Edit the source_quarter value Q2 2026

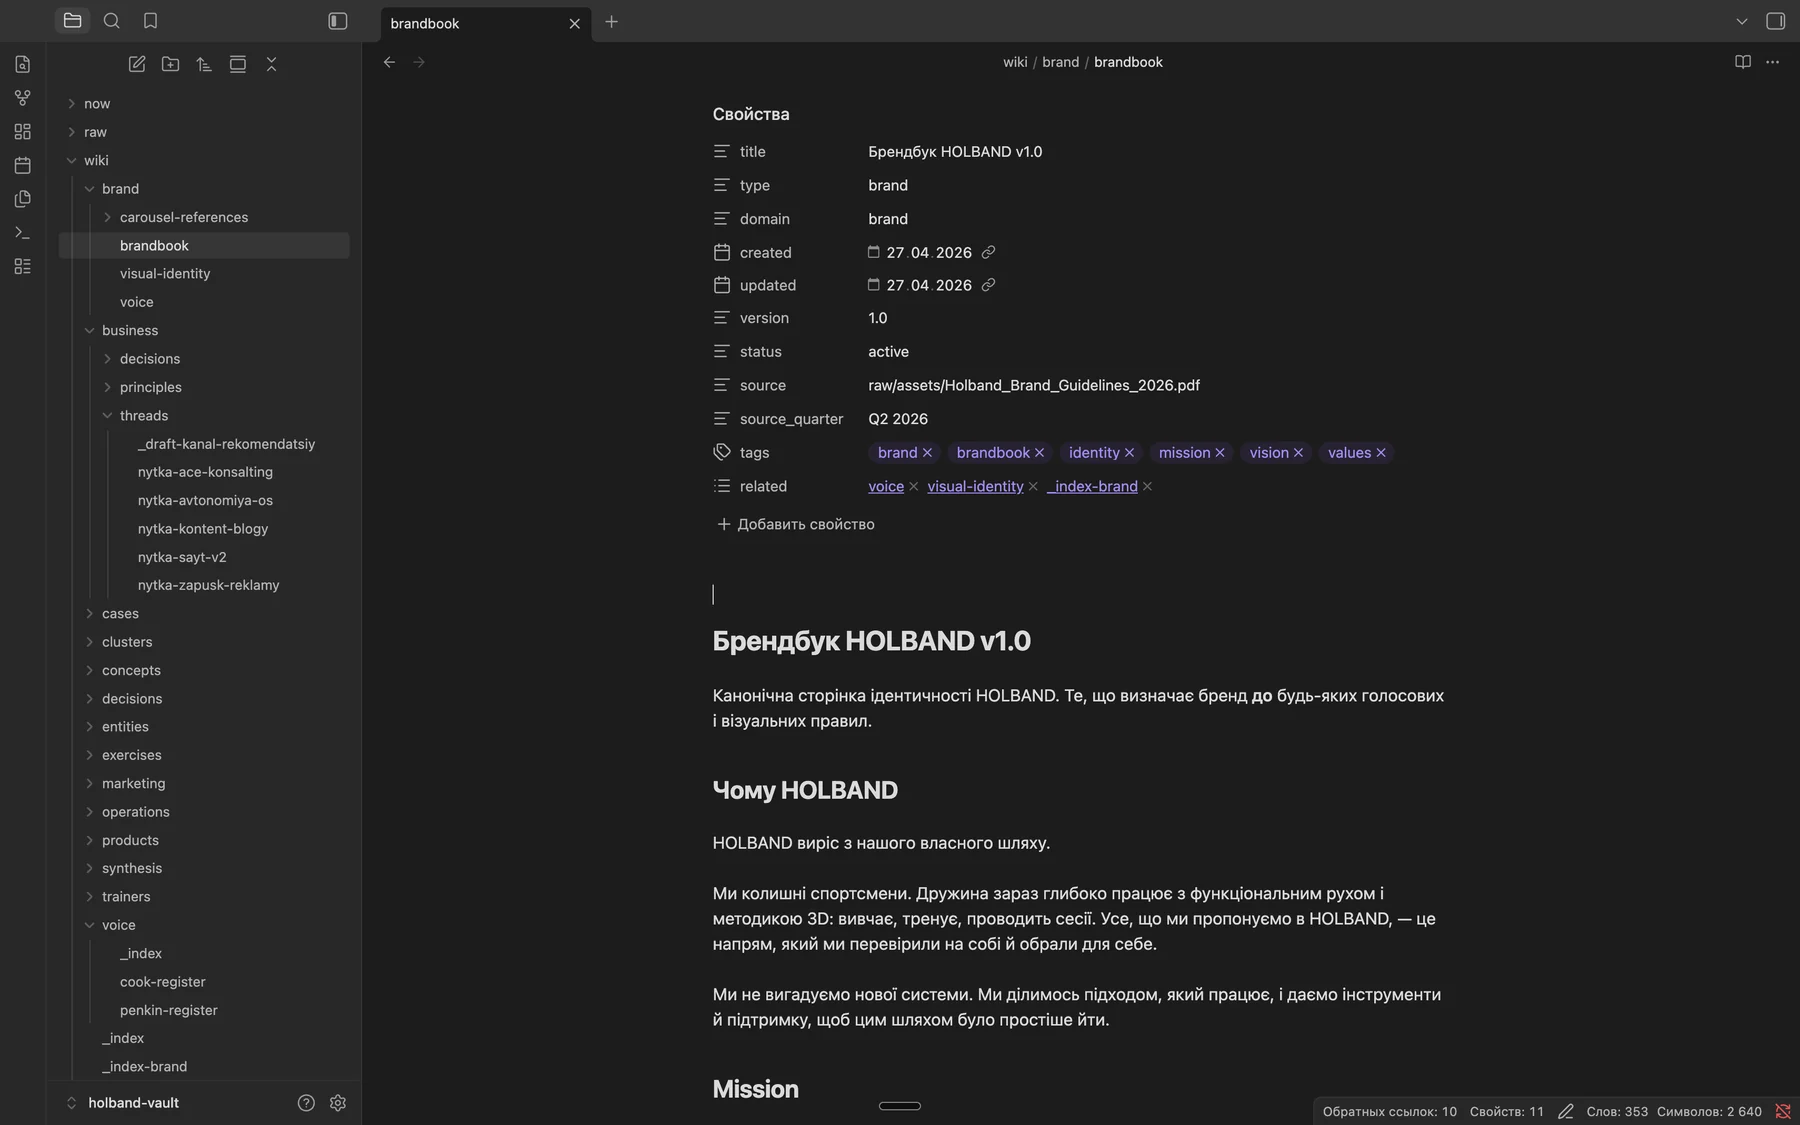(x=898, y=419)
